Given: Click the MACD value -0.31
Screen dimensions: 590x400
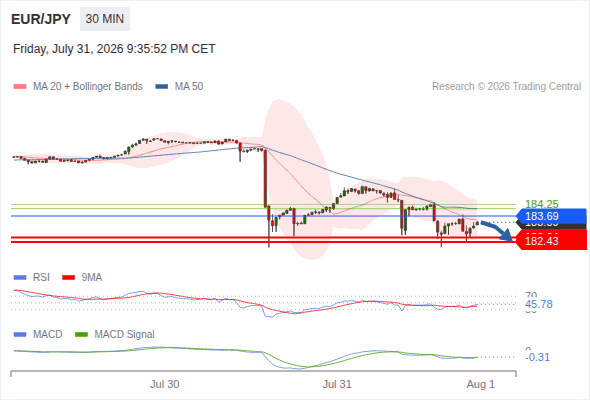Looking at the screenshot, I should point(537,357).
